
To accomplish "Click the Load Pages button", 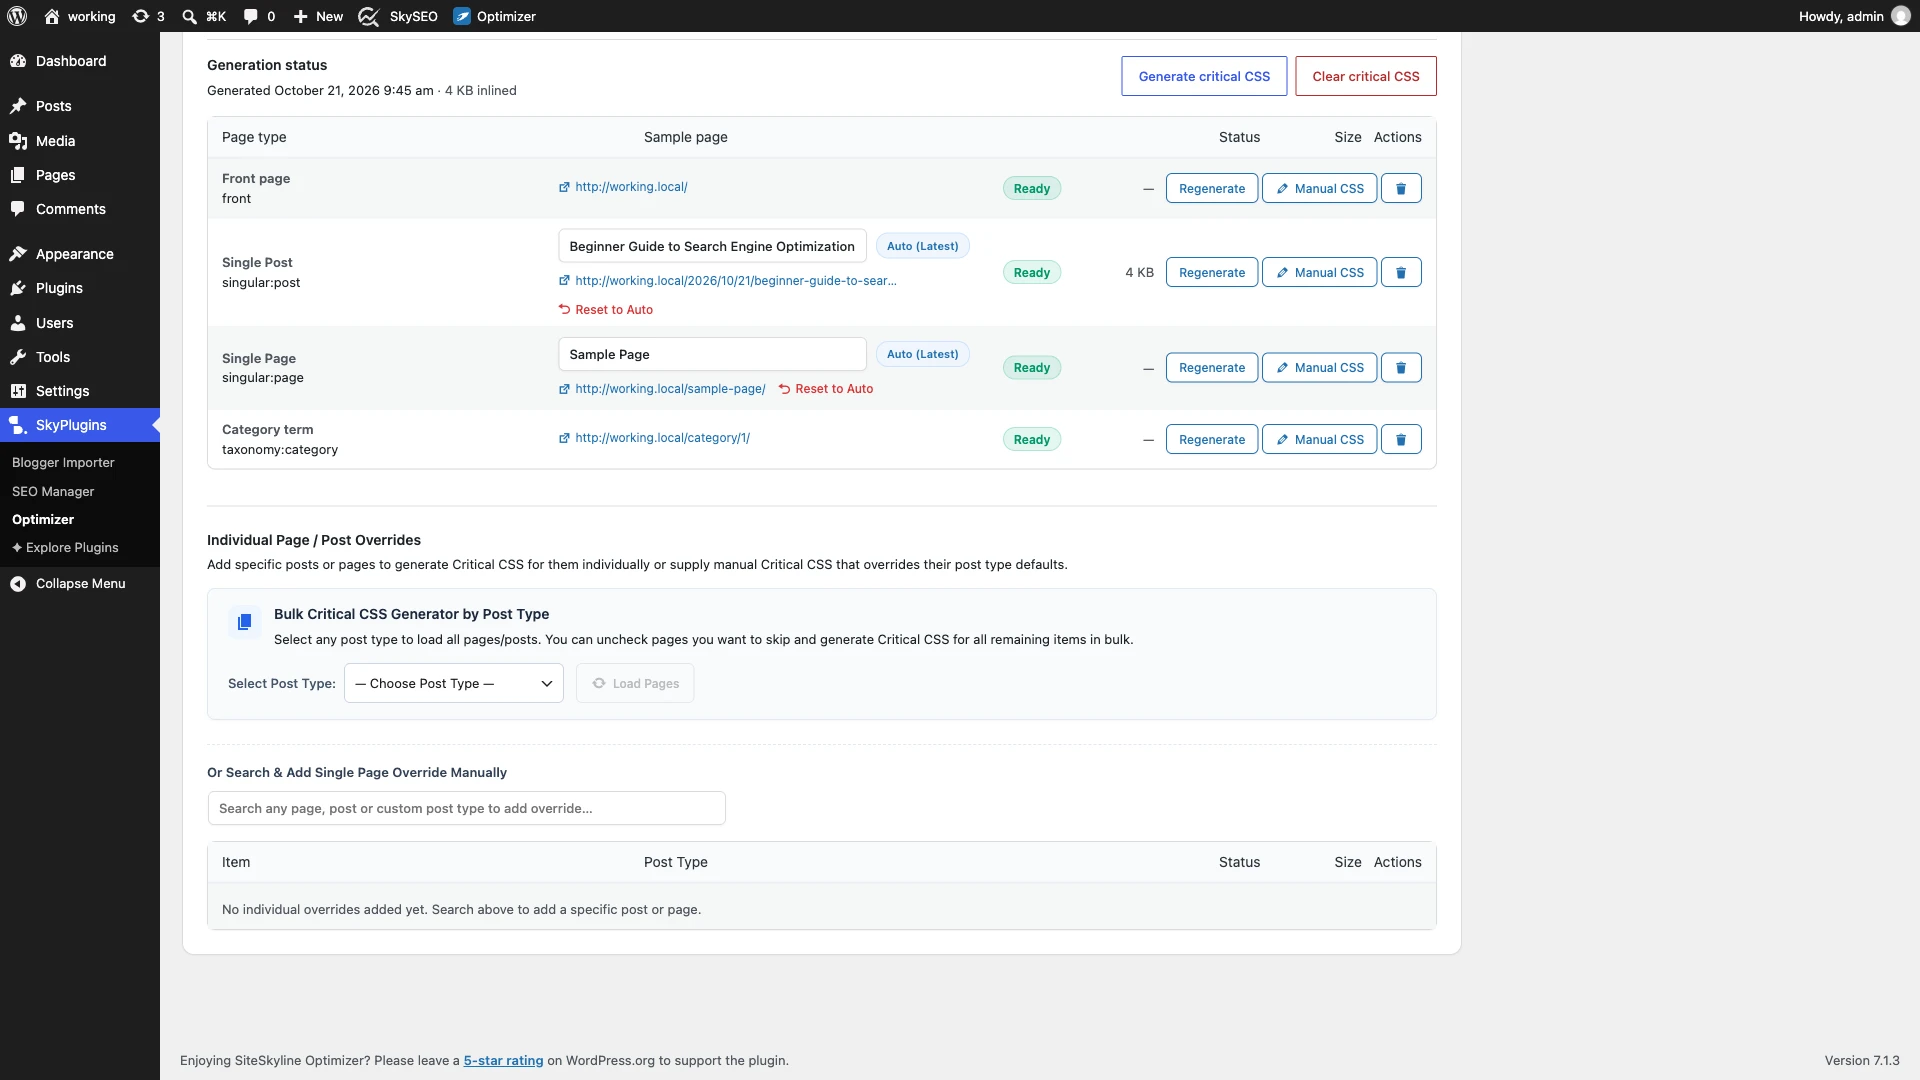I will (x=635, y=683).
